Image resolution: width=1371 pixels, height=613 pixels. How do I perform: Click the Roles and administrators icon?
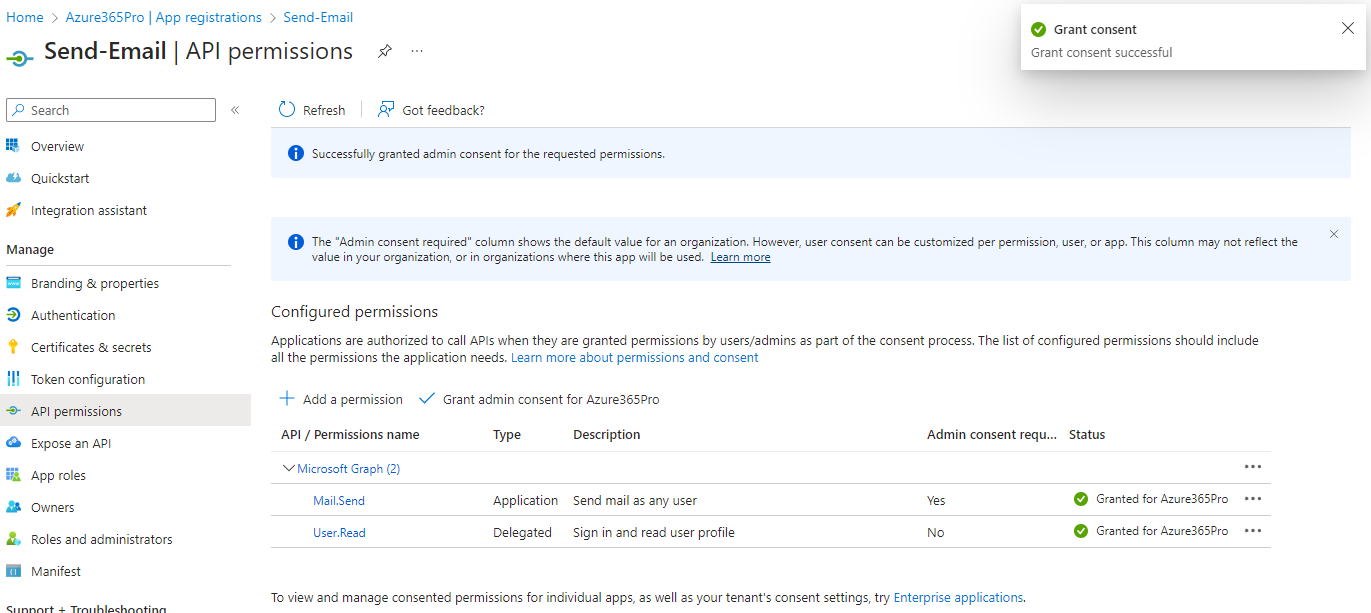(13, 539)
